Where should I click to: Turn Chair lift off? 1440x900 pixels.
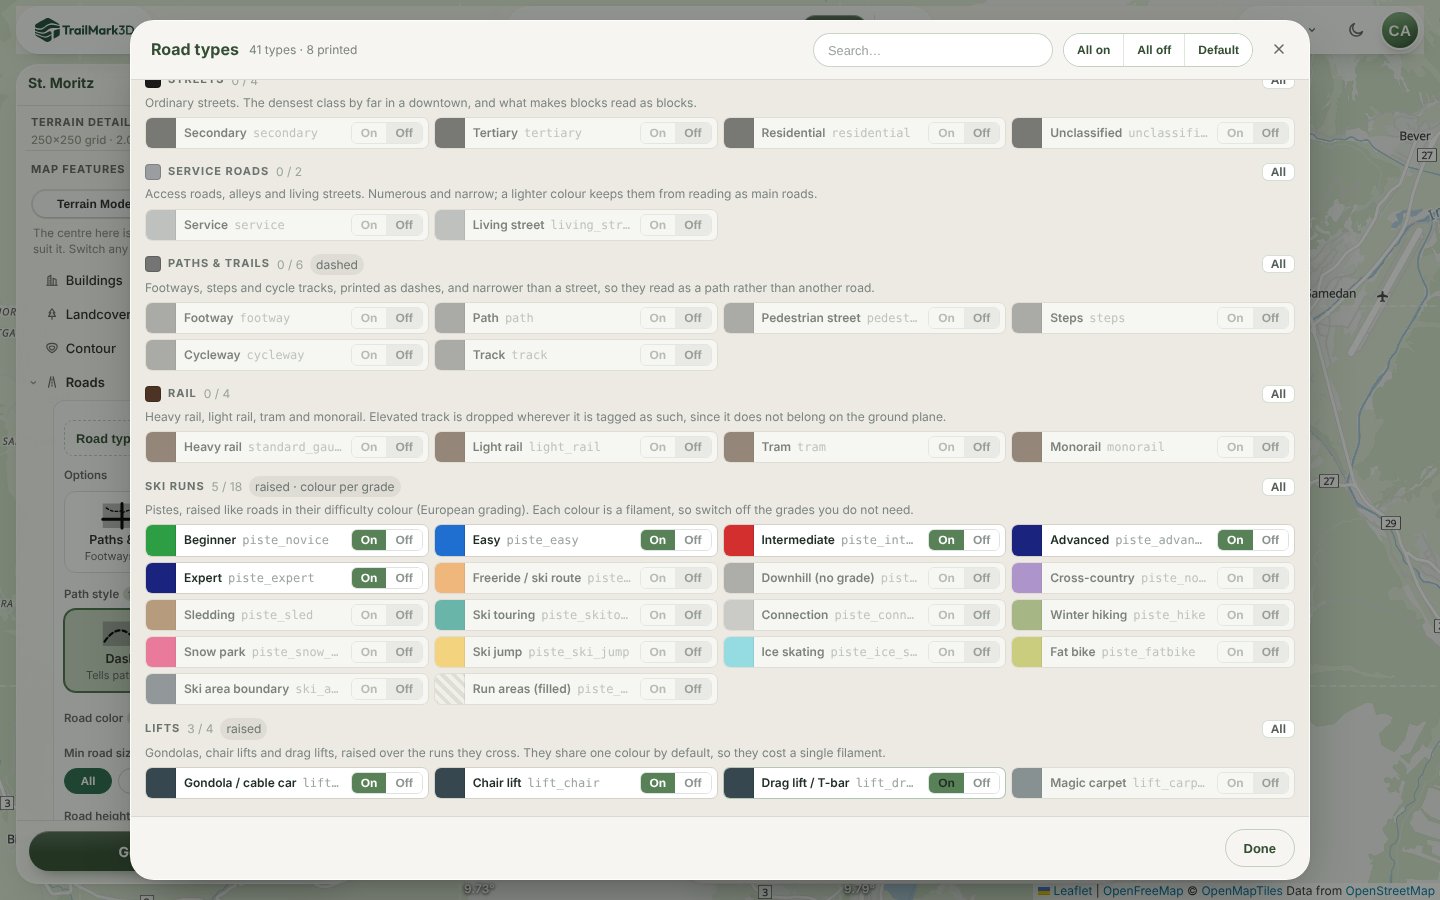click(x=693, y=783)
